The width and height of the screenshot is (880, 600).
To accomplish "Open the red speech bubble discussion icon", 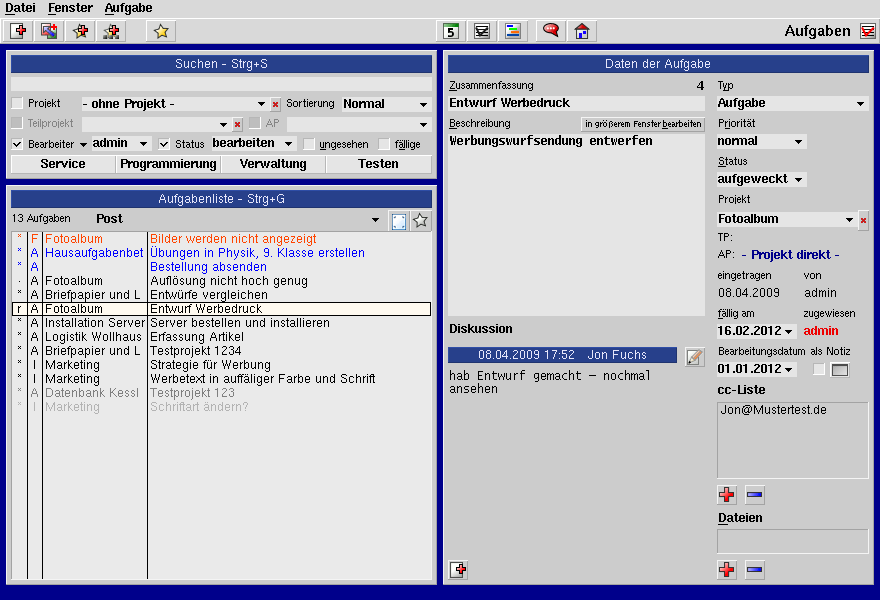I will 551,31.
